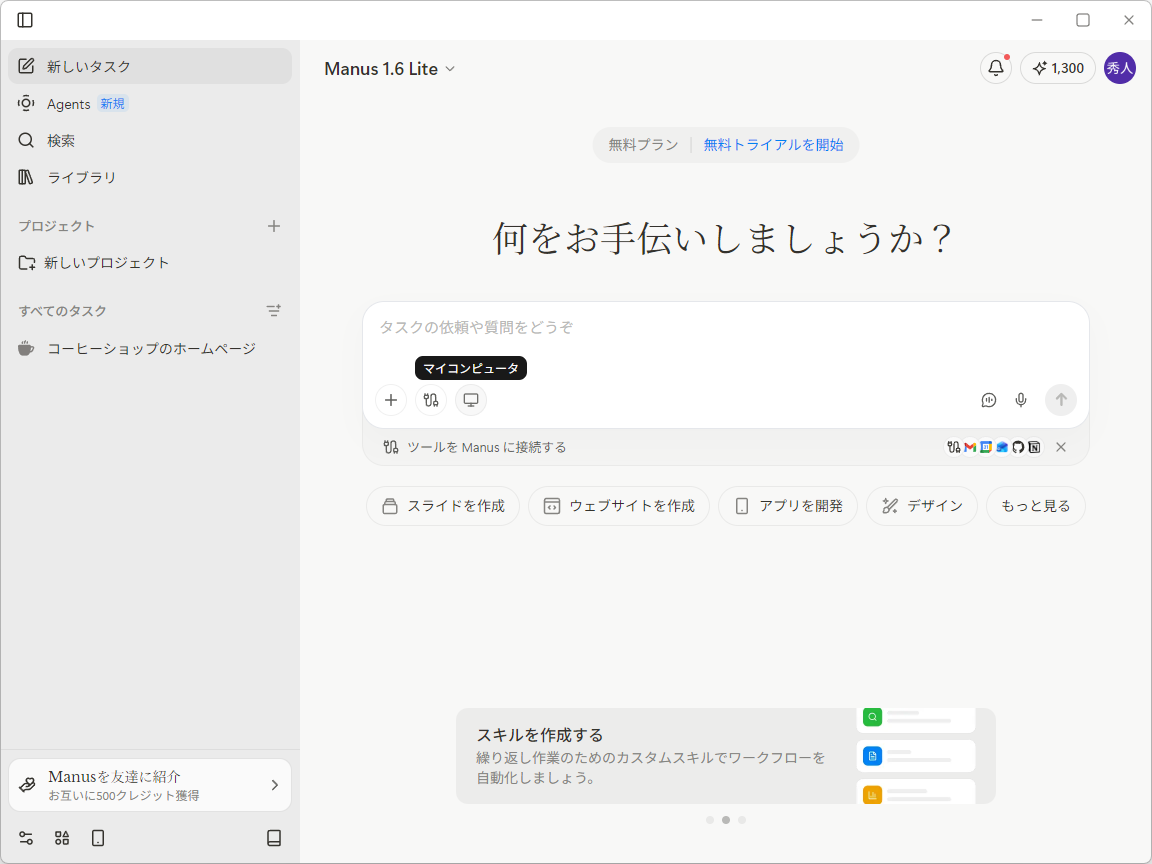Open the Manus 1.6 Lite model dropdown
Image resolution: width=1152 pixels, height=864 pixels.
coord(390,68)
